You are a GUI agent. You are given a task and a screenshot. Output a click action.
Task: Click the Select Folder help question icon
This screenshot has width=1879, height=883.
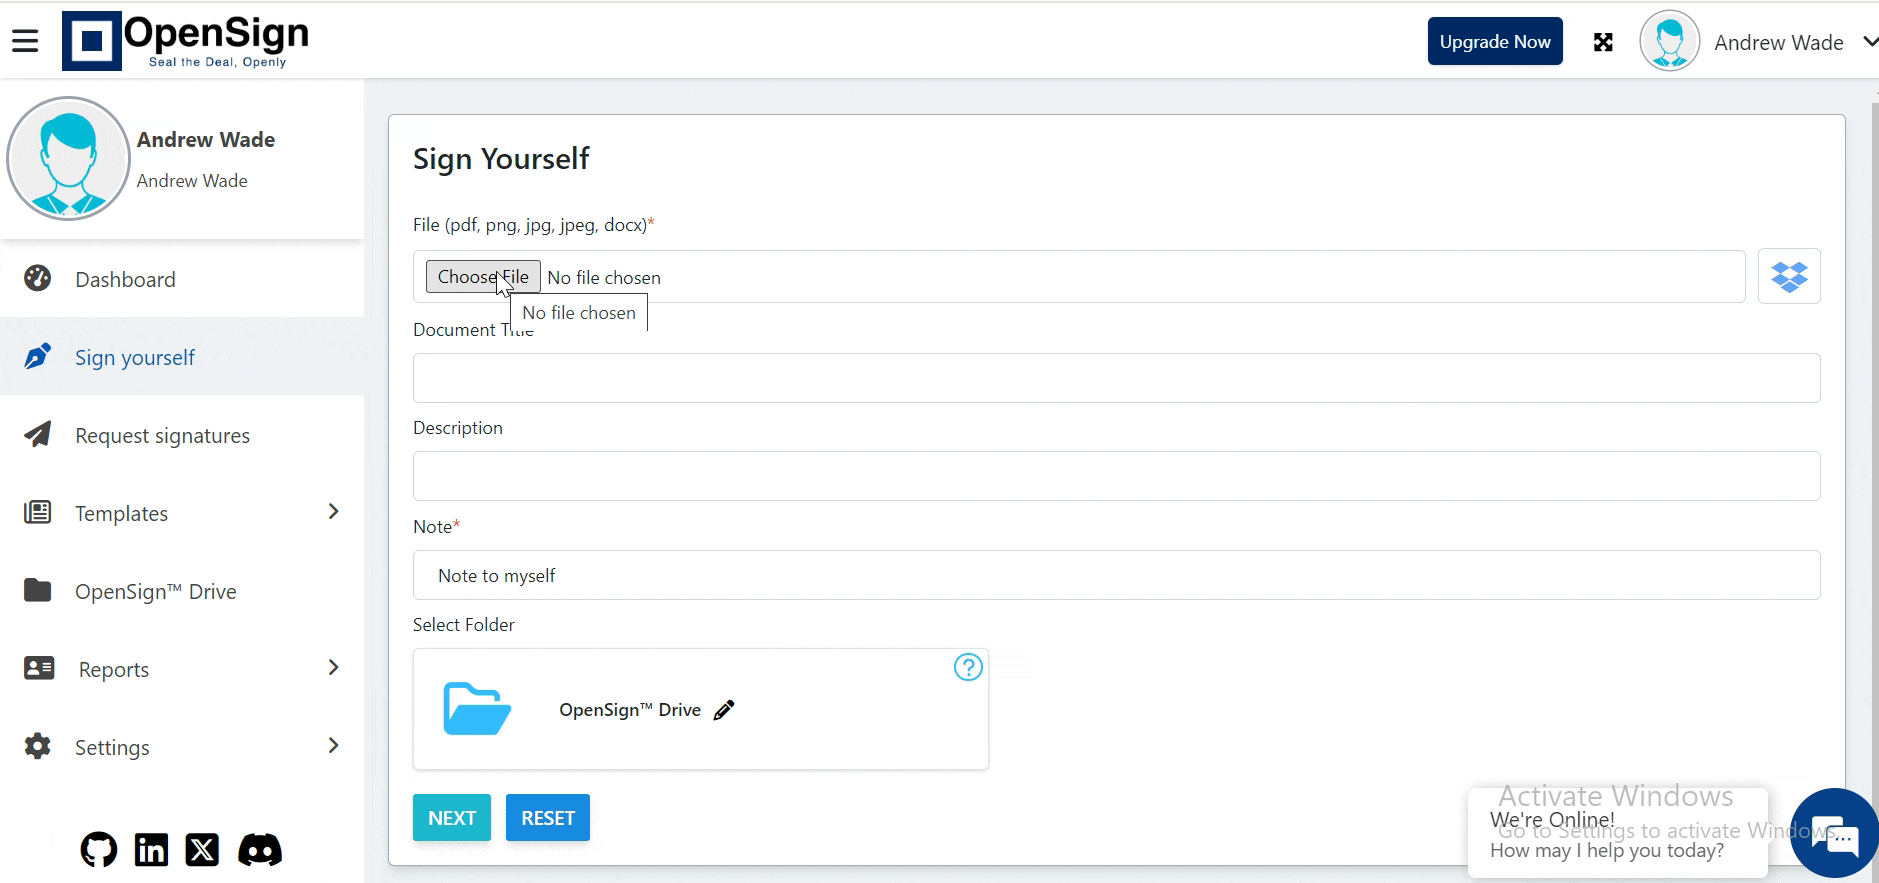(x=968, y=667)
